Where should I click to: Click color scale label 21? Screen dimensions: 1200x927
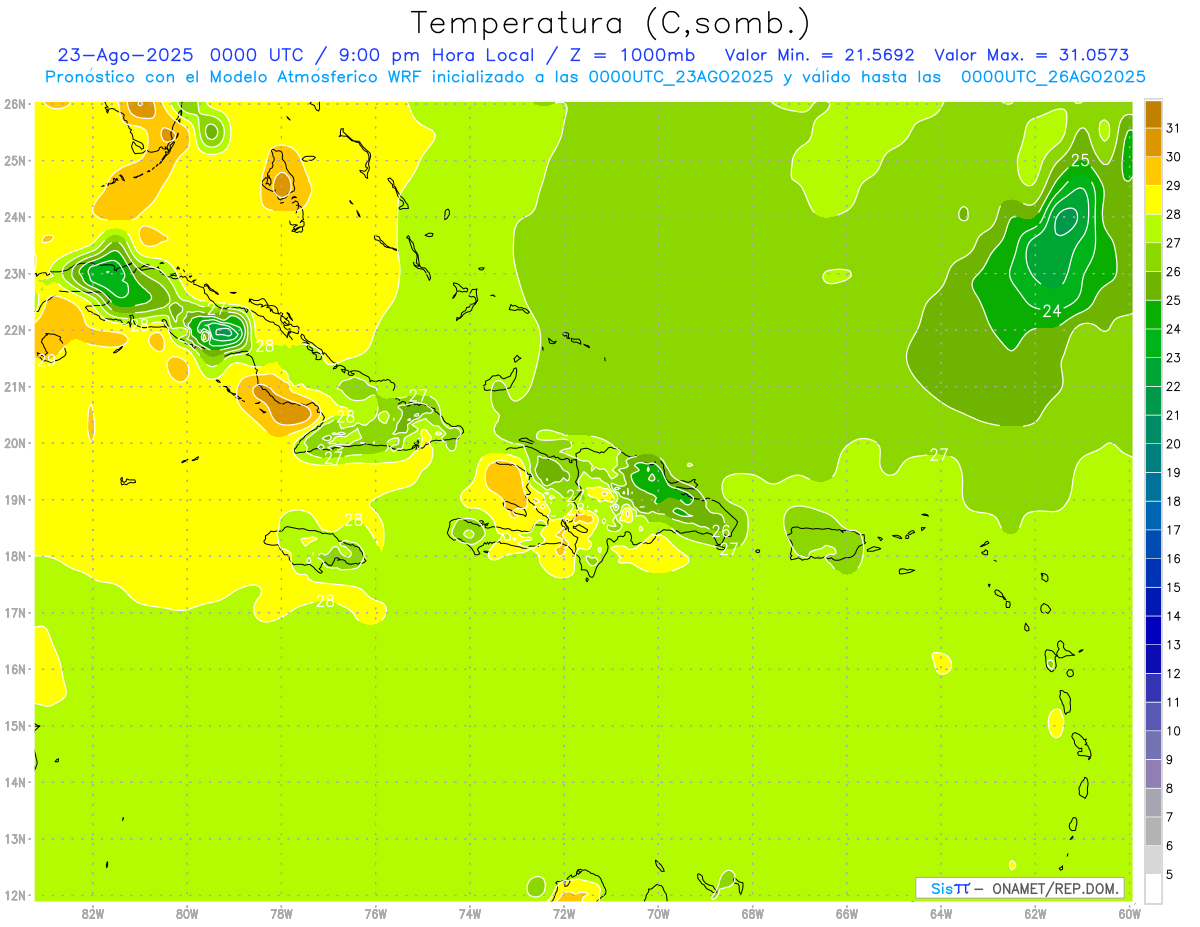pos(1173,415)
